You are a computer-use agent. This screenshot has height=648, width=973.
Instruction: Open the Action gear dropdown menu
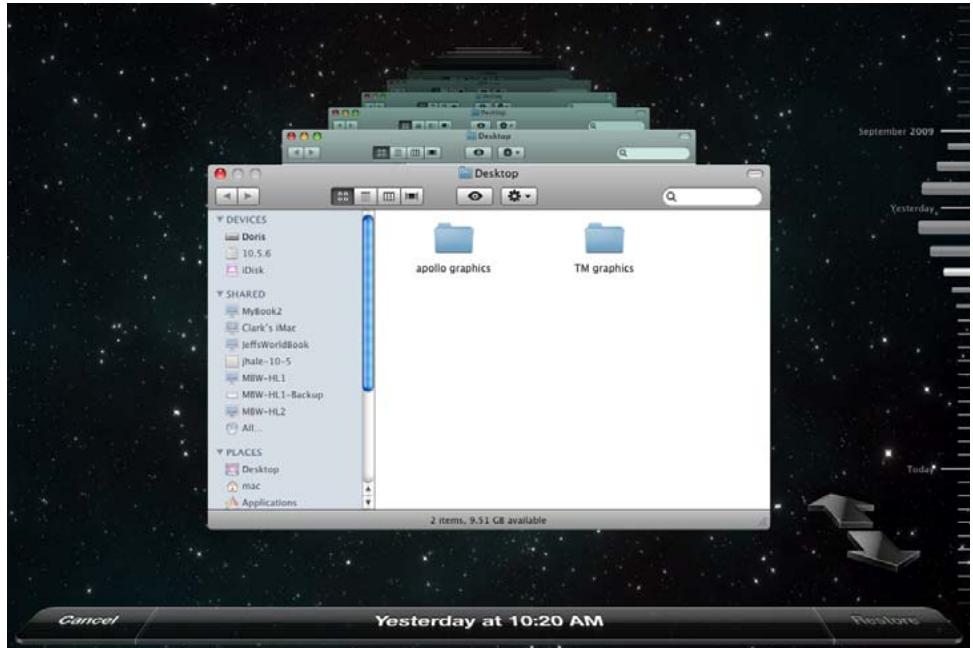click(519, 196)
